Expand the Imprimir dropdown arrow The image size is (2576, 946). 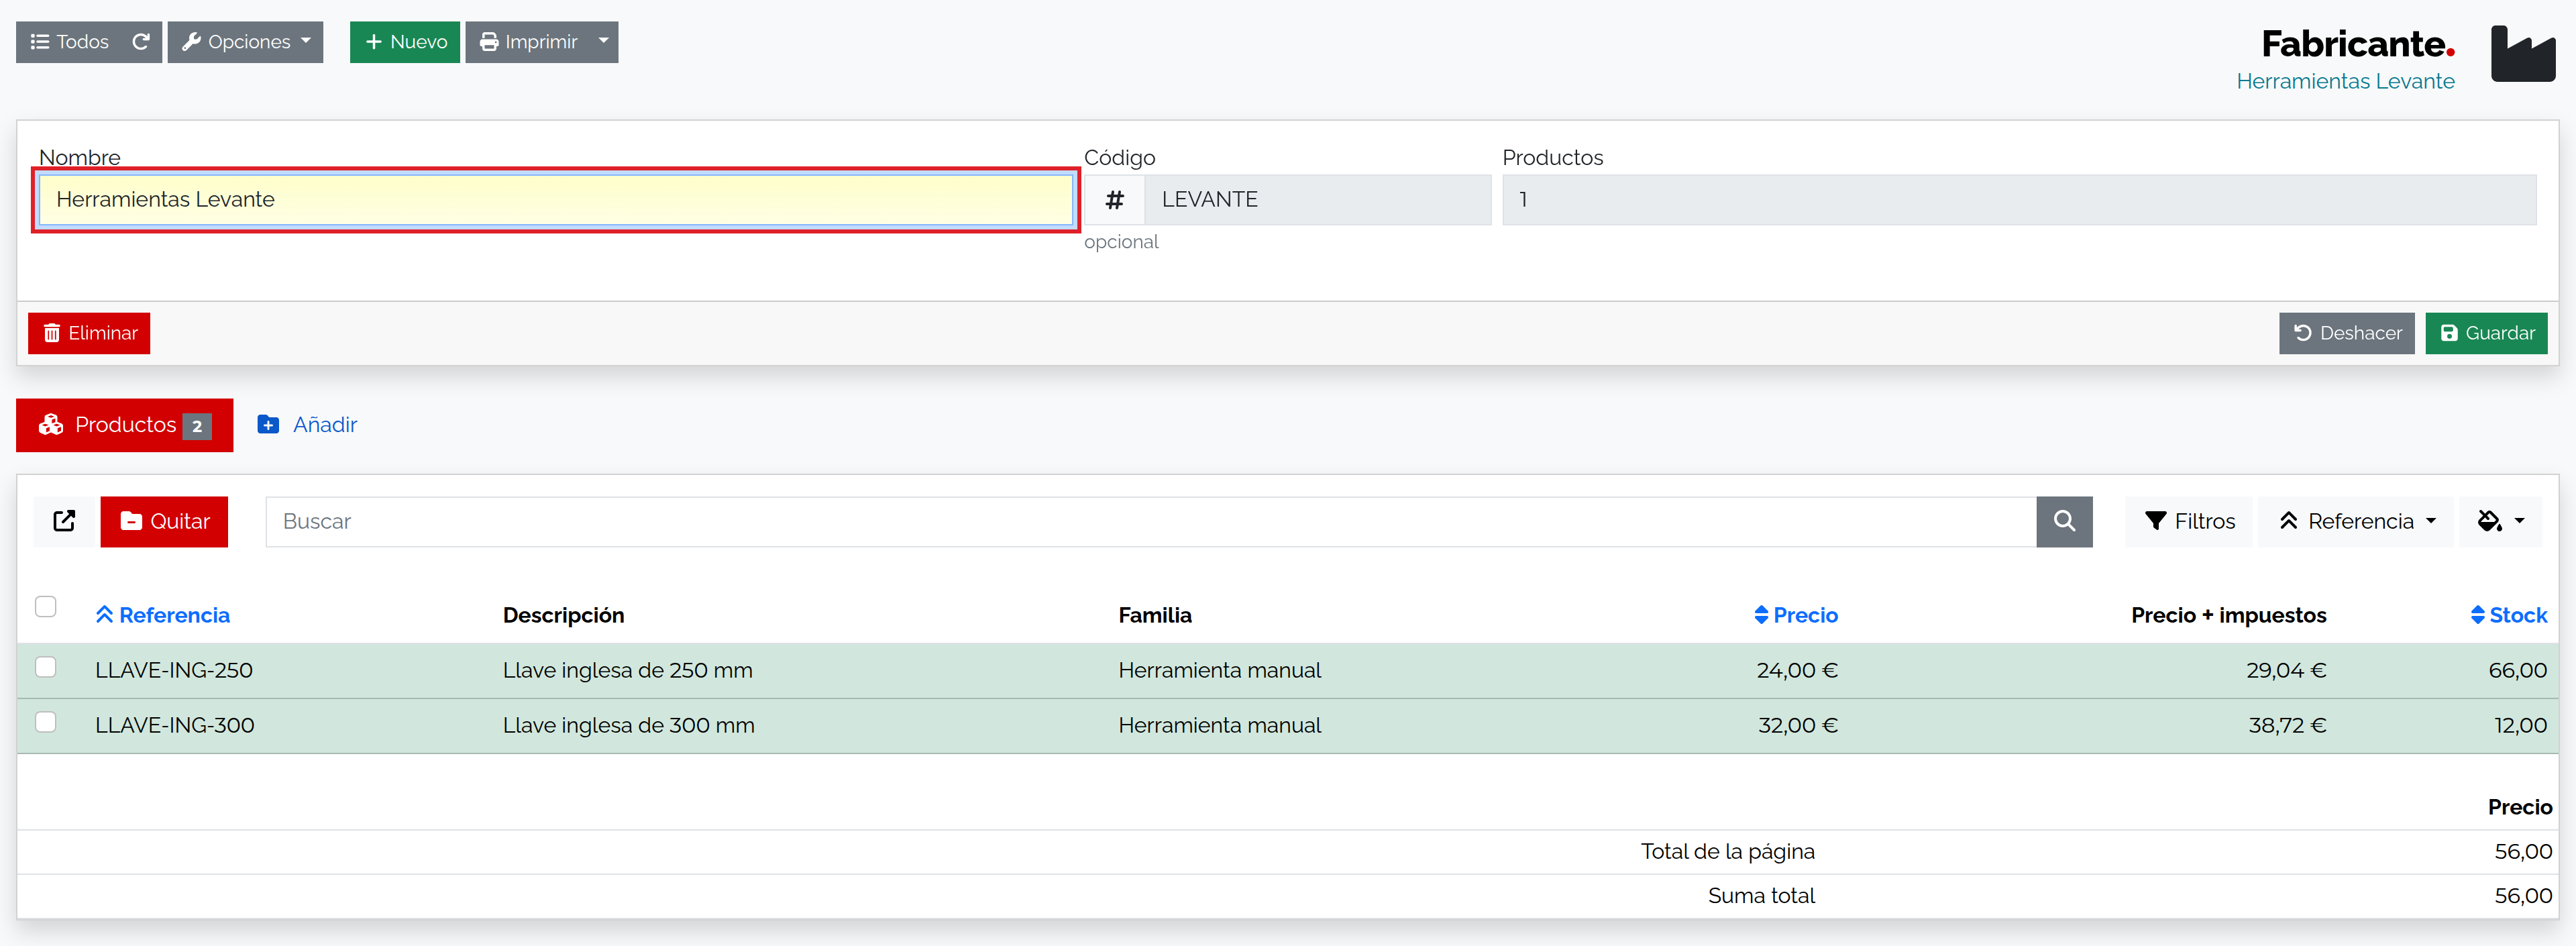click(603, 42)
